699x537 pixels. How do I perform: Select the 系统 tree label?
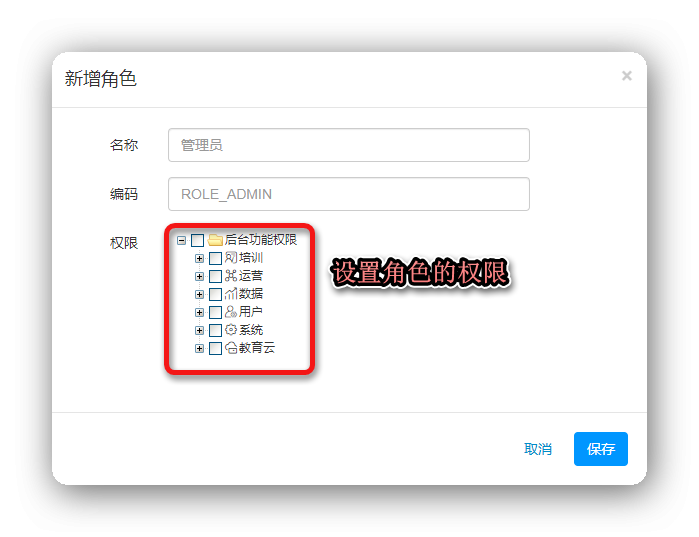click(x=251, y=330)
